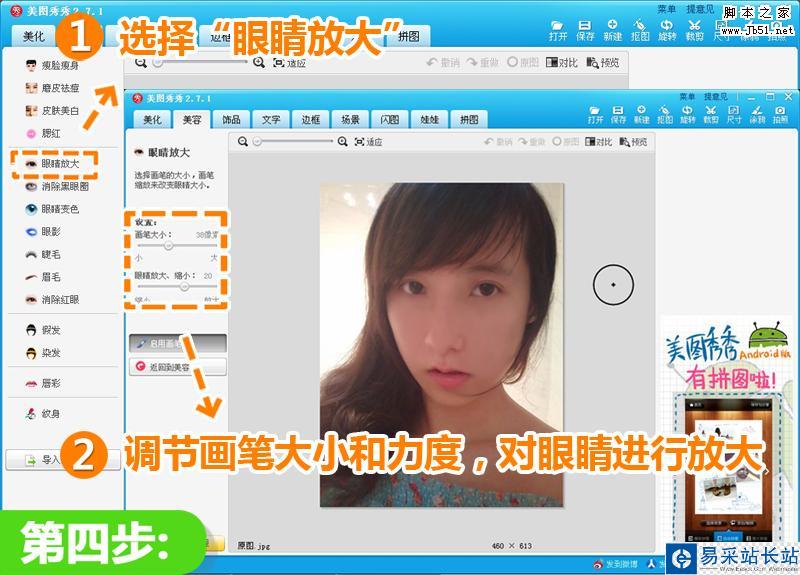Image resolution: width=800 pixels, height=575 pixels.
Task: Click 抠图 cutout icon in front window toolbar
Action: pos(664,115)
